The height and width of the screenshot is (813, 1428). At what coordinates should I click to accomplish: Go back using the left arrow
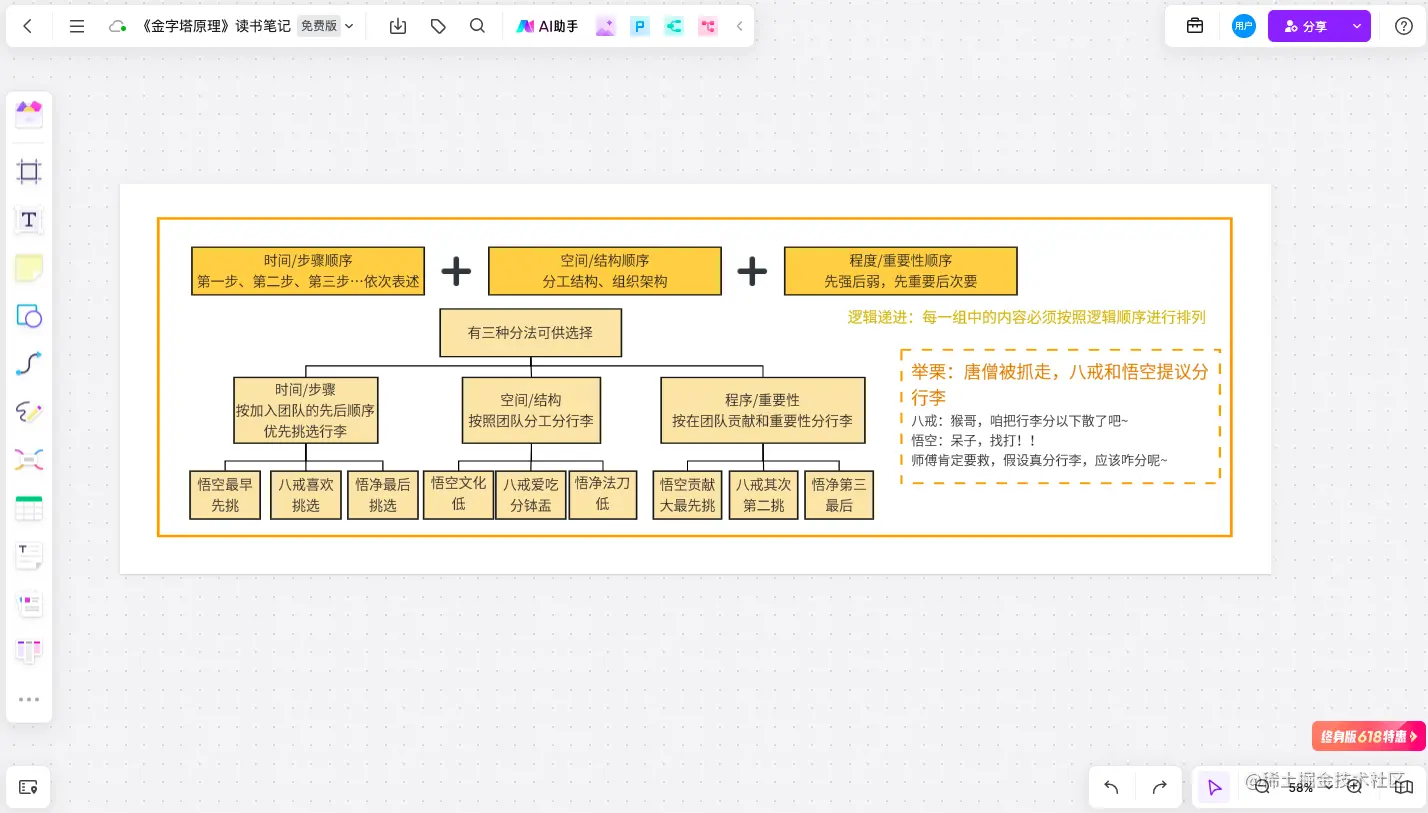(28, 27)
